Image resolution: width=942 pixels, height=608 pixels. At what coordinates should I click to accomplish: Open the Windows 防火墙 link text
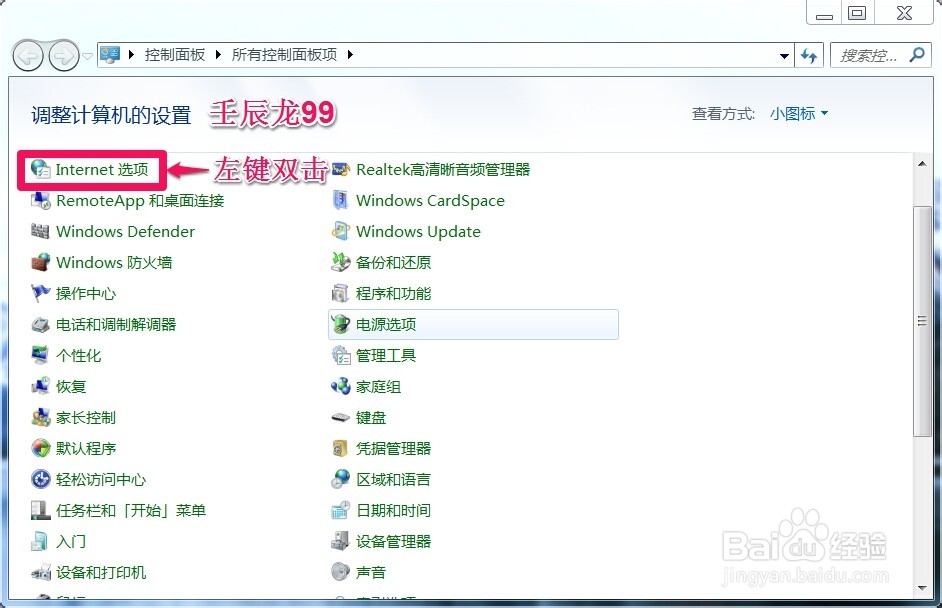114,263
